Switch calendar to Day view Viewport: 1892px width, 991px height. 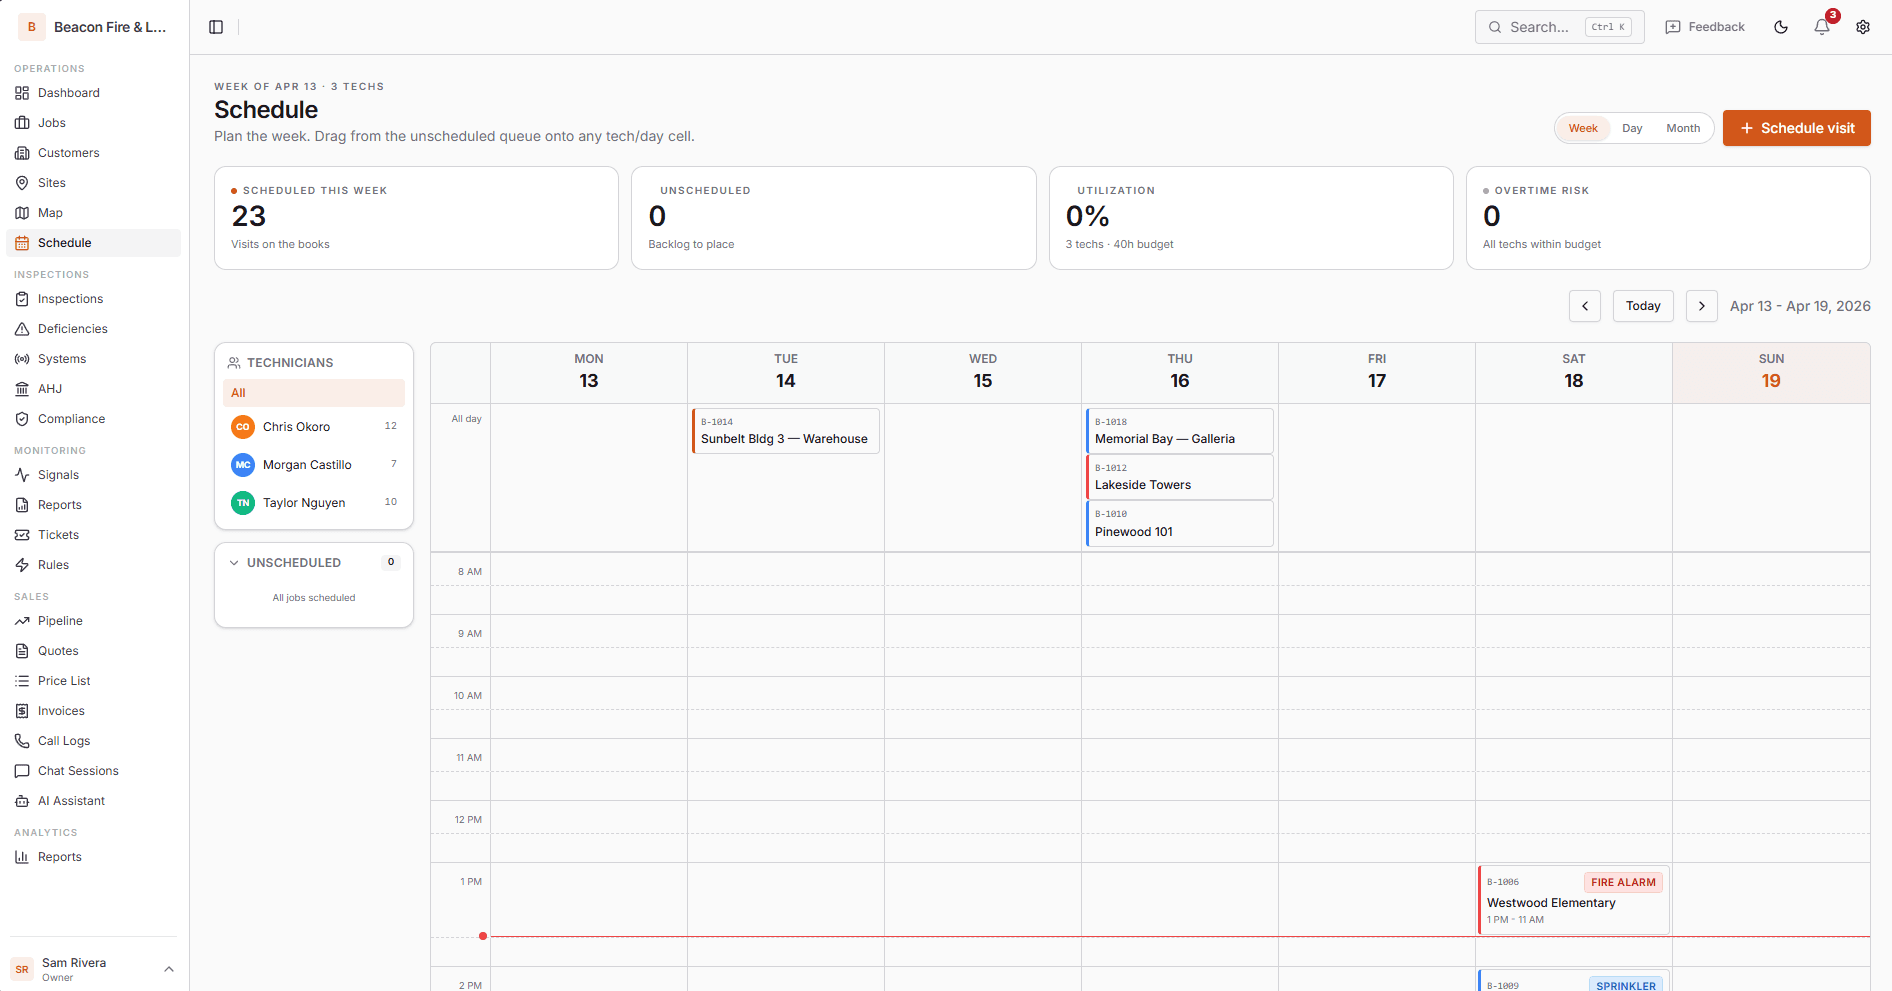(x=1632, y=128)
